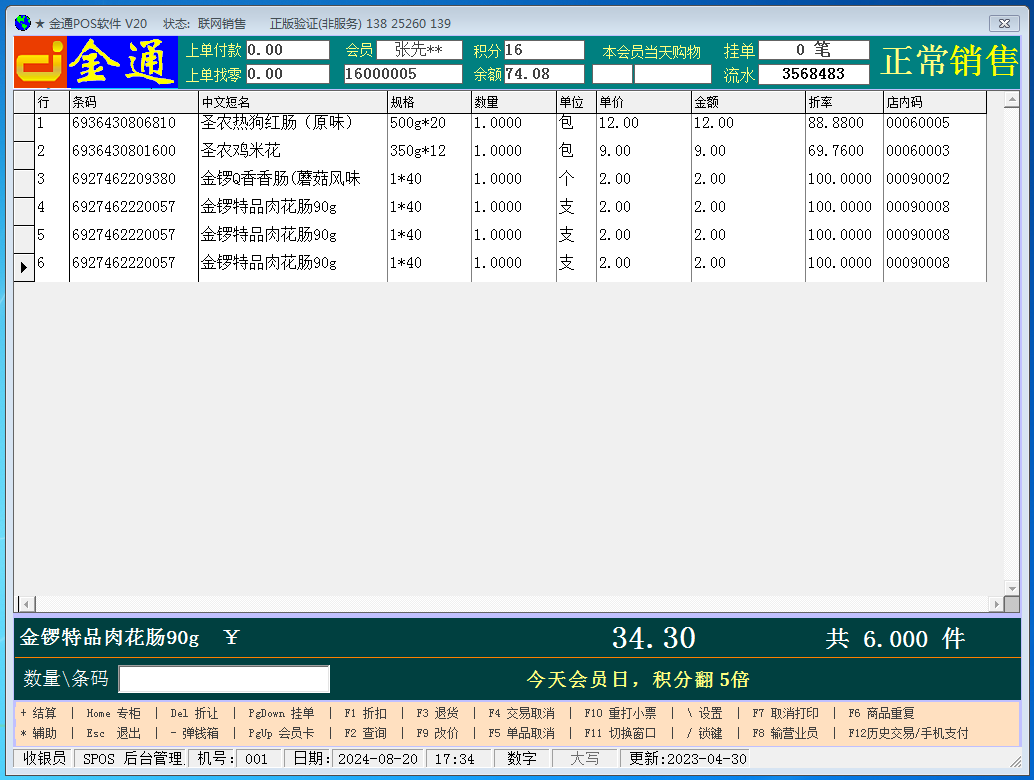Click unit price 9.00
This screenshot has width=1034, height=780.
tap(615, 150)
